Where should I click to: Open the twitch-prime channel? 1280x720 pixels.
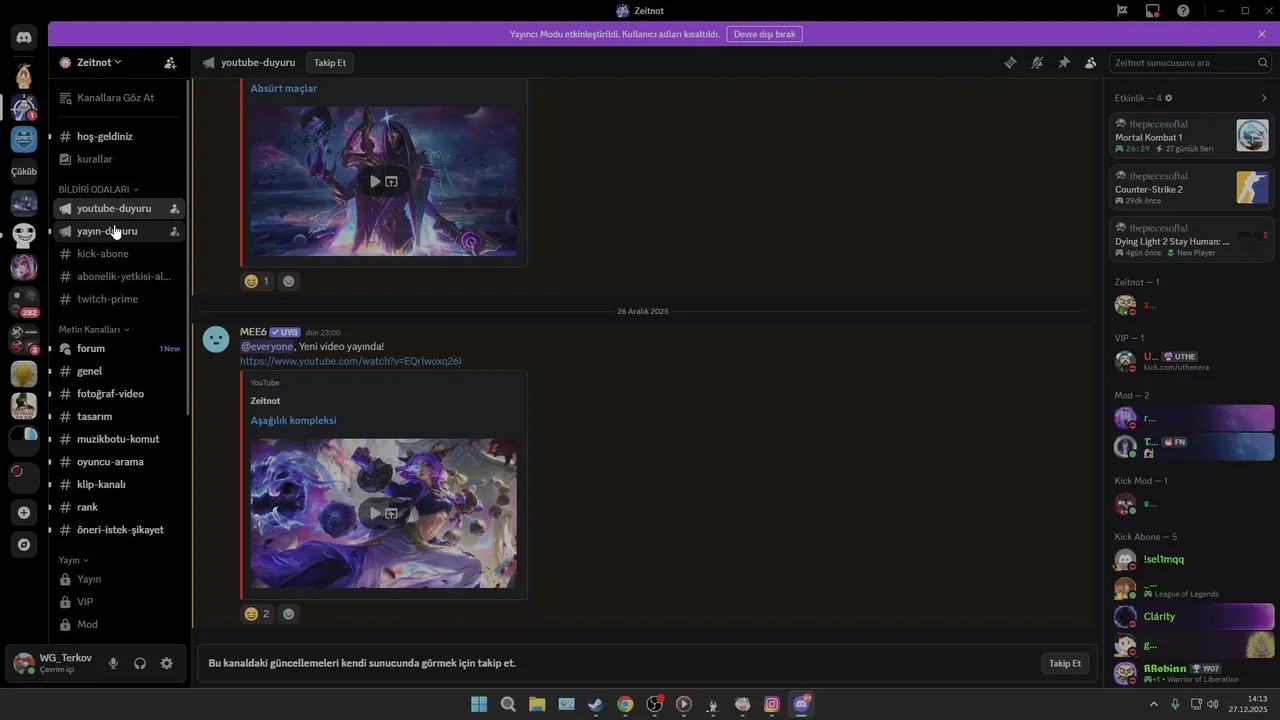(119, 299)
